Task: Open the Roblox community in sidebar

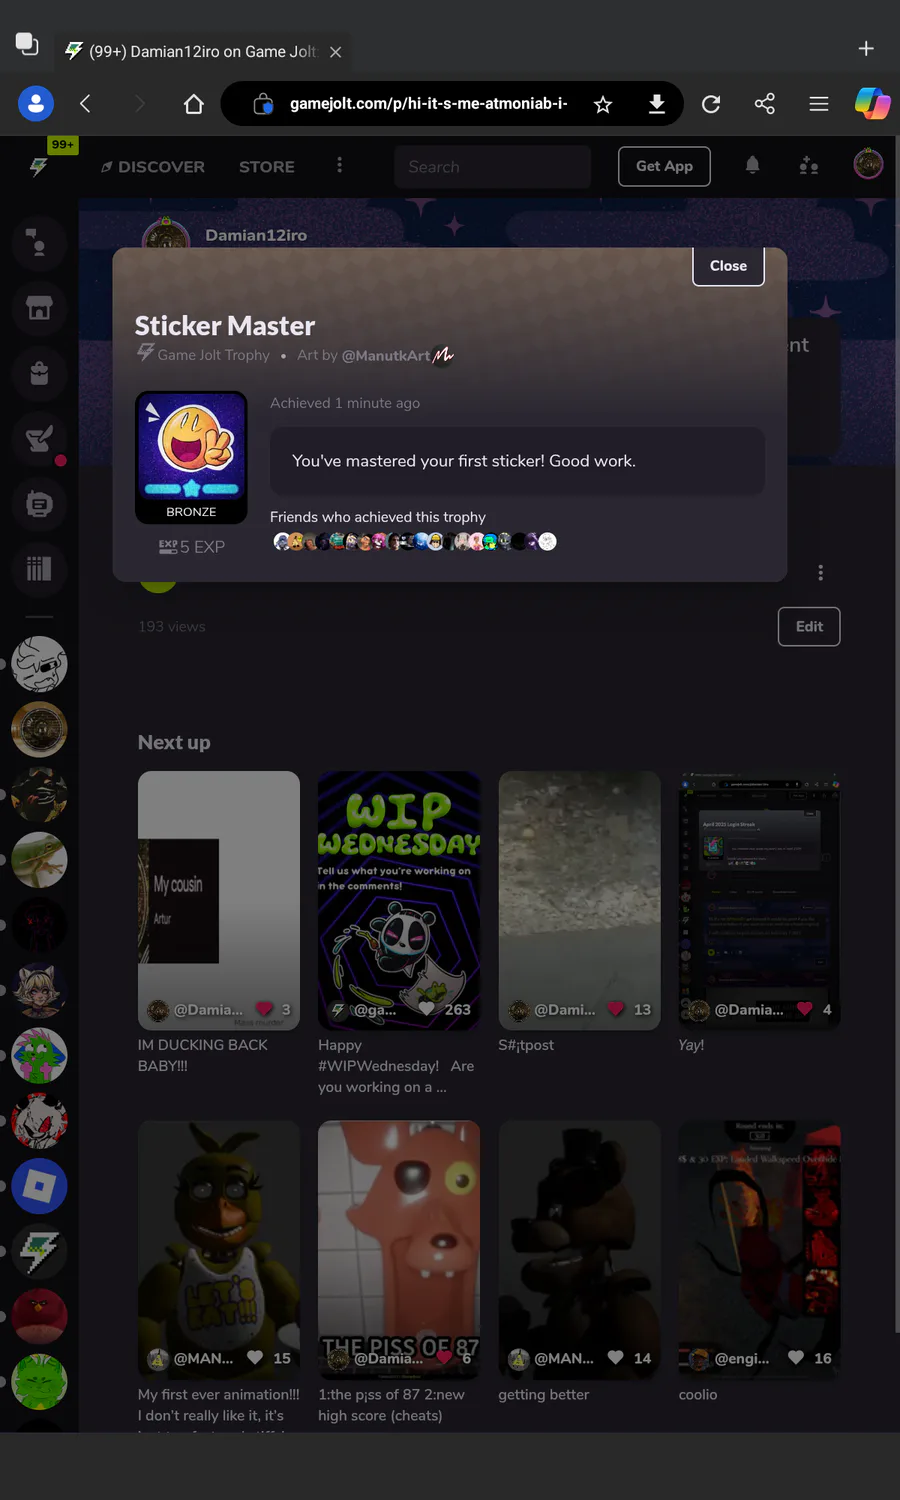Action: pos(39,1186)
